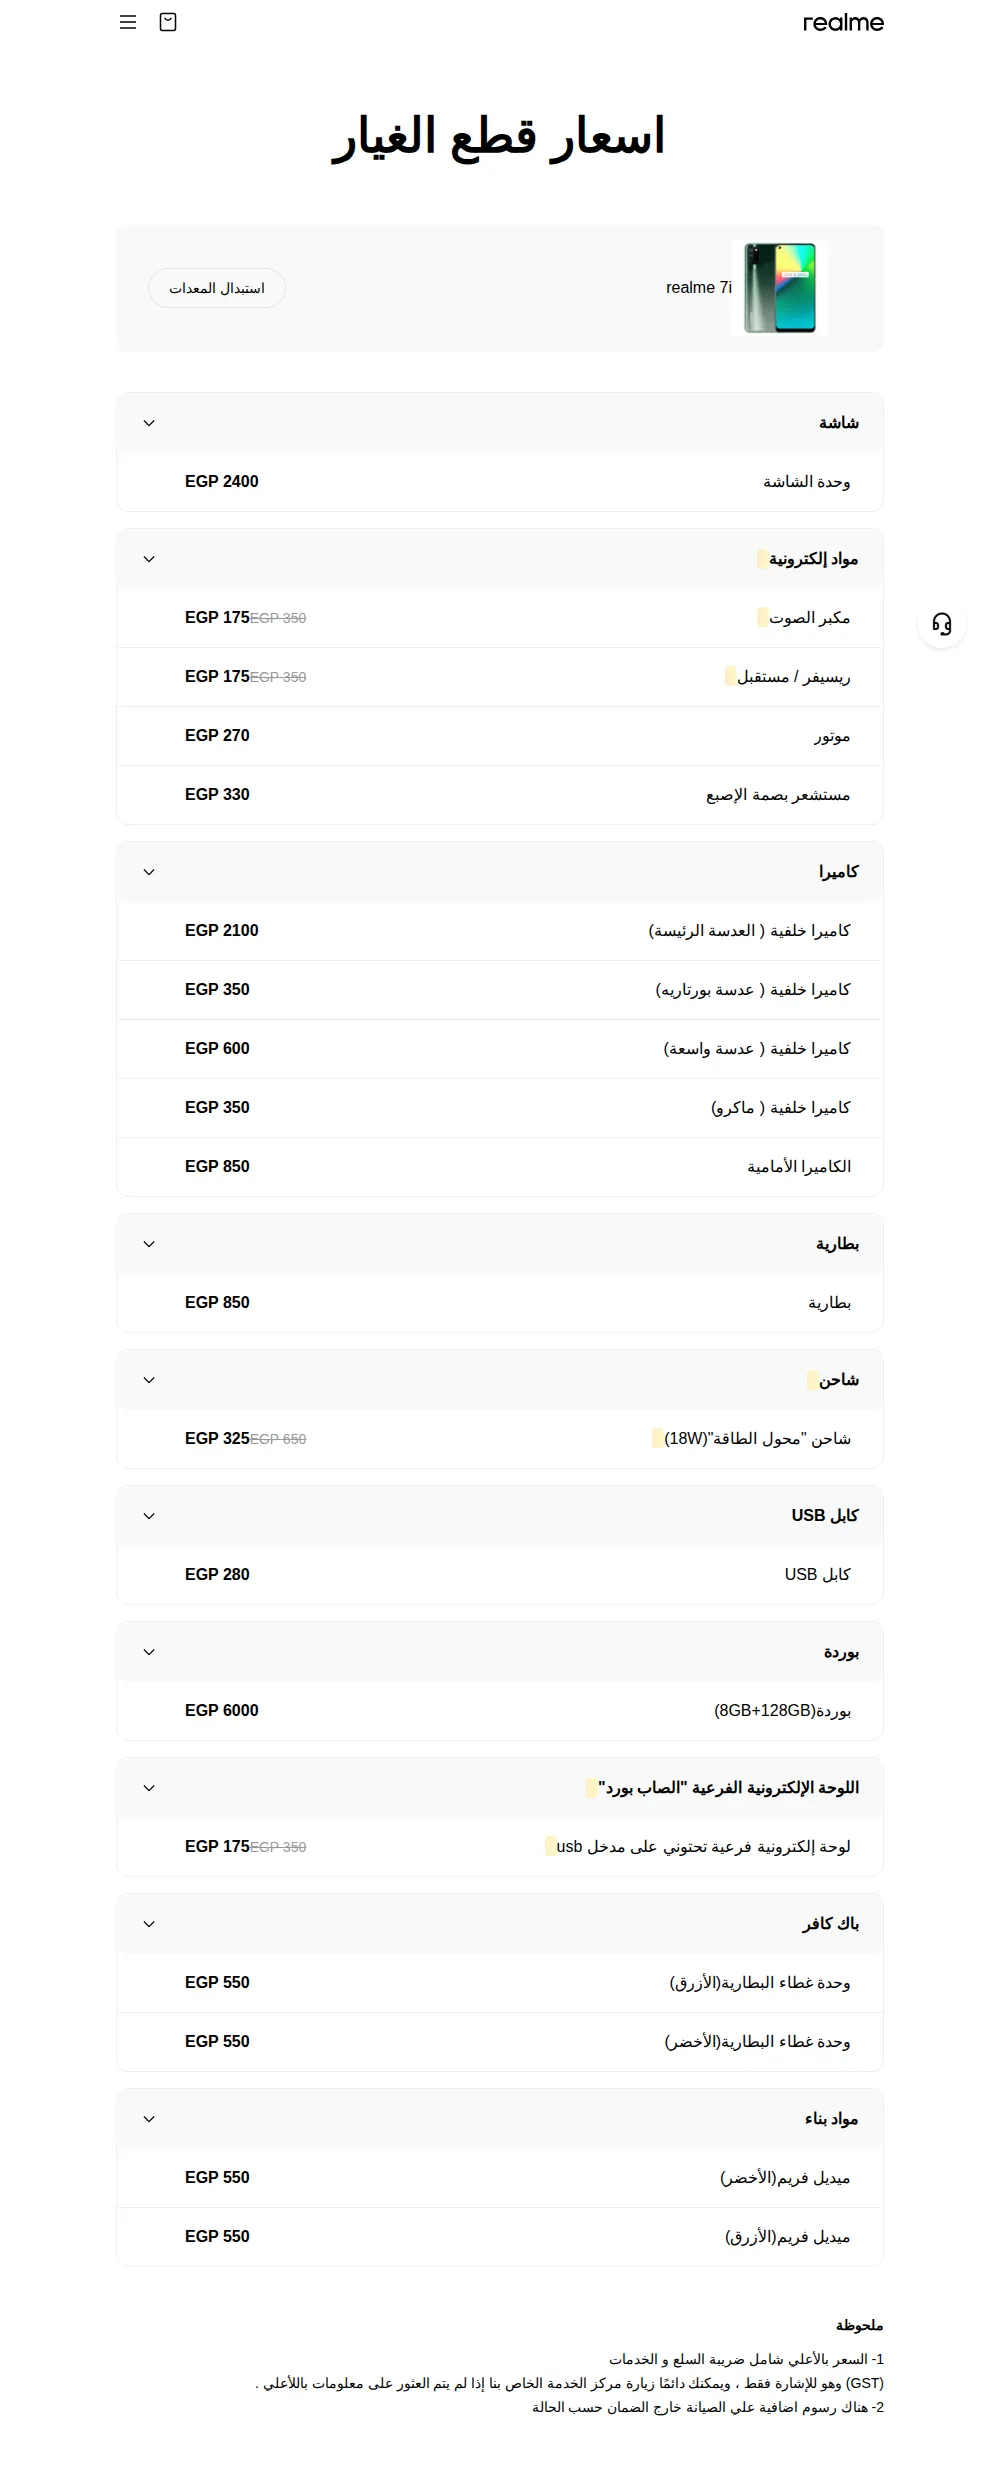This screenshot has width=1000, height=2479.
Task: Select the وحدة الشاشة price row
Action: (x=500, y=482)
